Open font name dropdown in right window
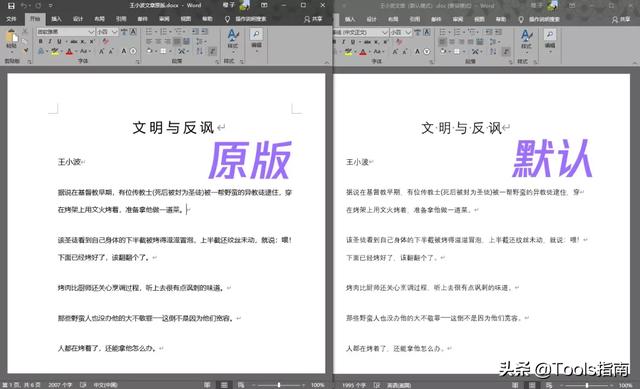Viewport: 640px width, 389px height. [x=384, y=32]
